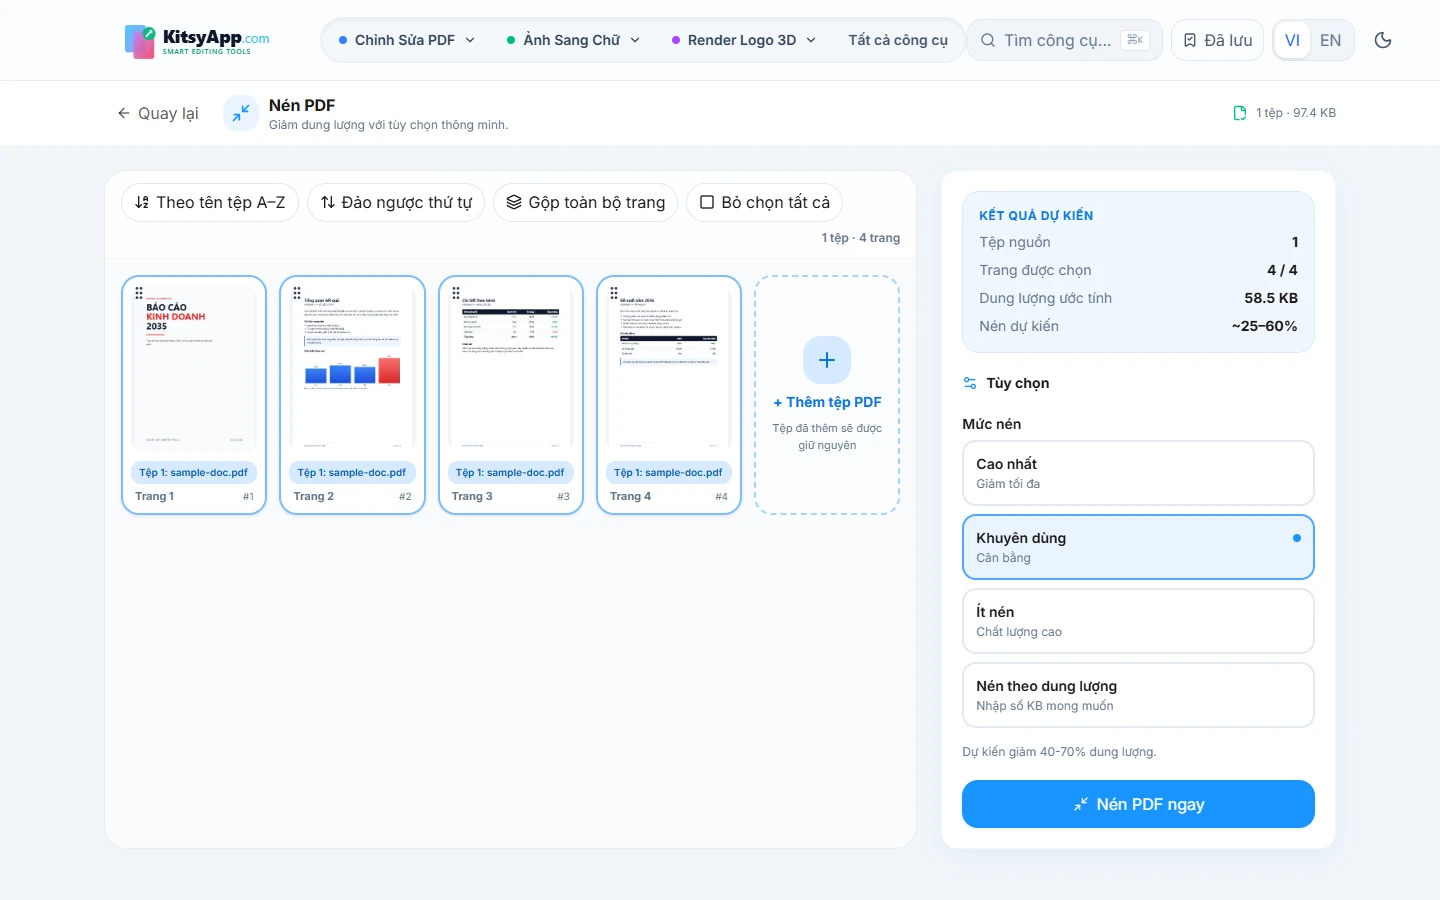Screen dimensions: 1440x900
Task: Click the search magnifier icon
Action: click(x=988, y=40)
